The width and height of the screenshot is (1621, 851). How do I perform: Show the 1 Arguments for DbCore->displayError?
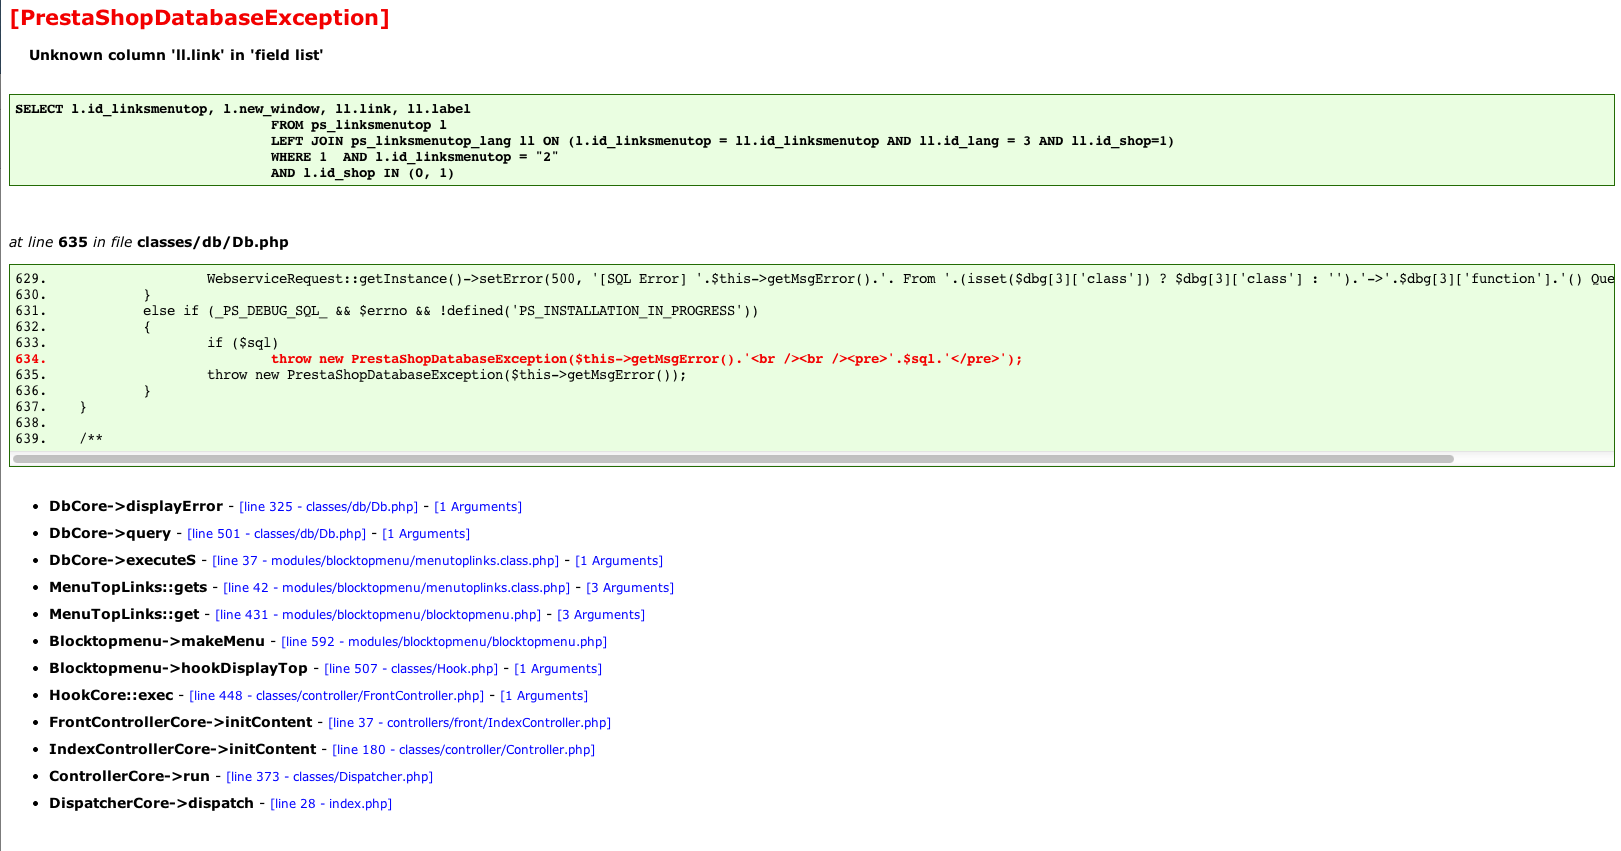(x=478, y=507)
